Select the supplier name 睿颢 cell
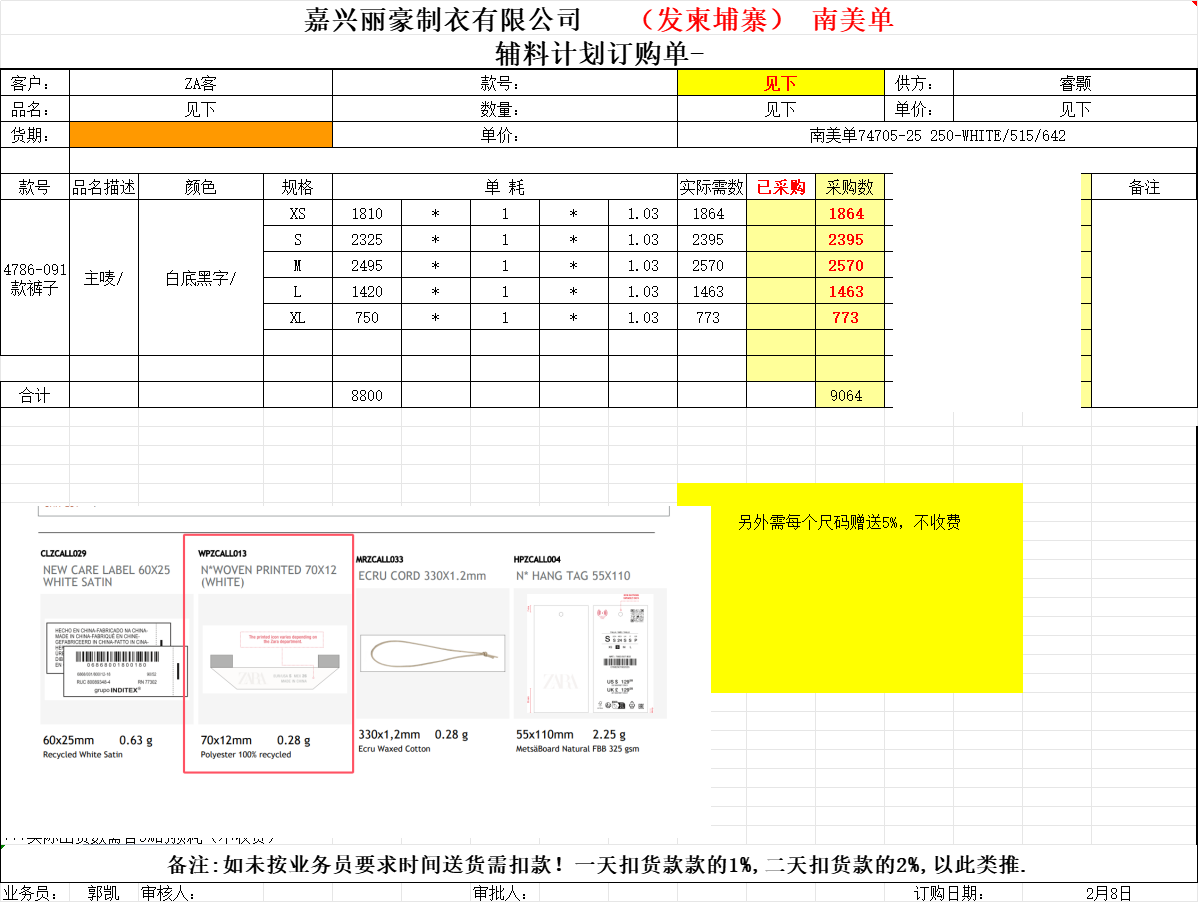Image resolution: width=1198 pixels, height=902 pixels. pos(1075,83)
